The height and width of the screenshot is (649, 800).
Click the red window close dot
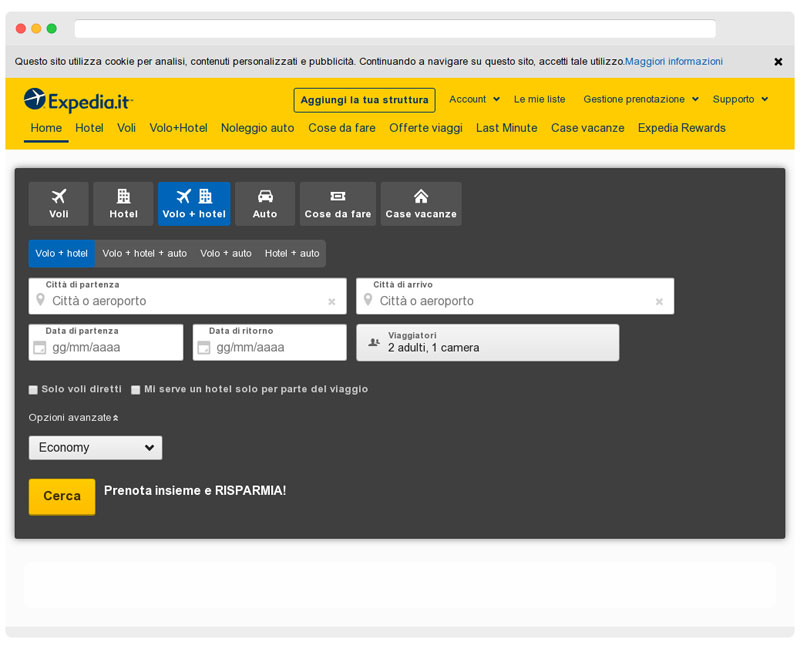[21, 29]
